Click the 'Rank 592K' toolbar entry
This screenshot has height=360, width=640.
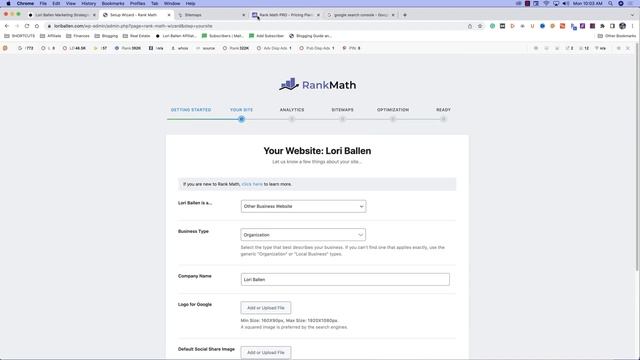click(128, 48)
